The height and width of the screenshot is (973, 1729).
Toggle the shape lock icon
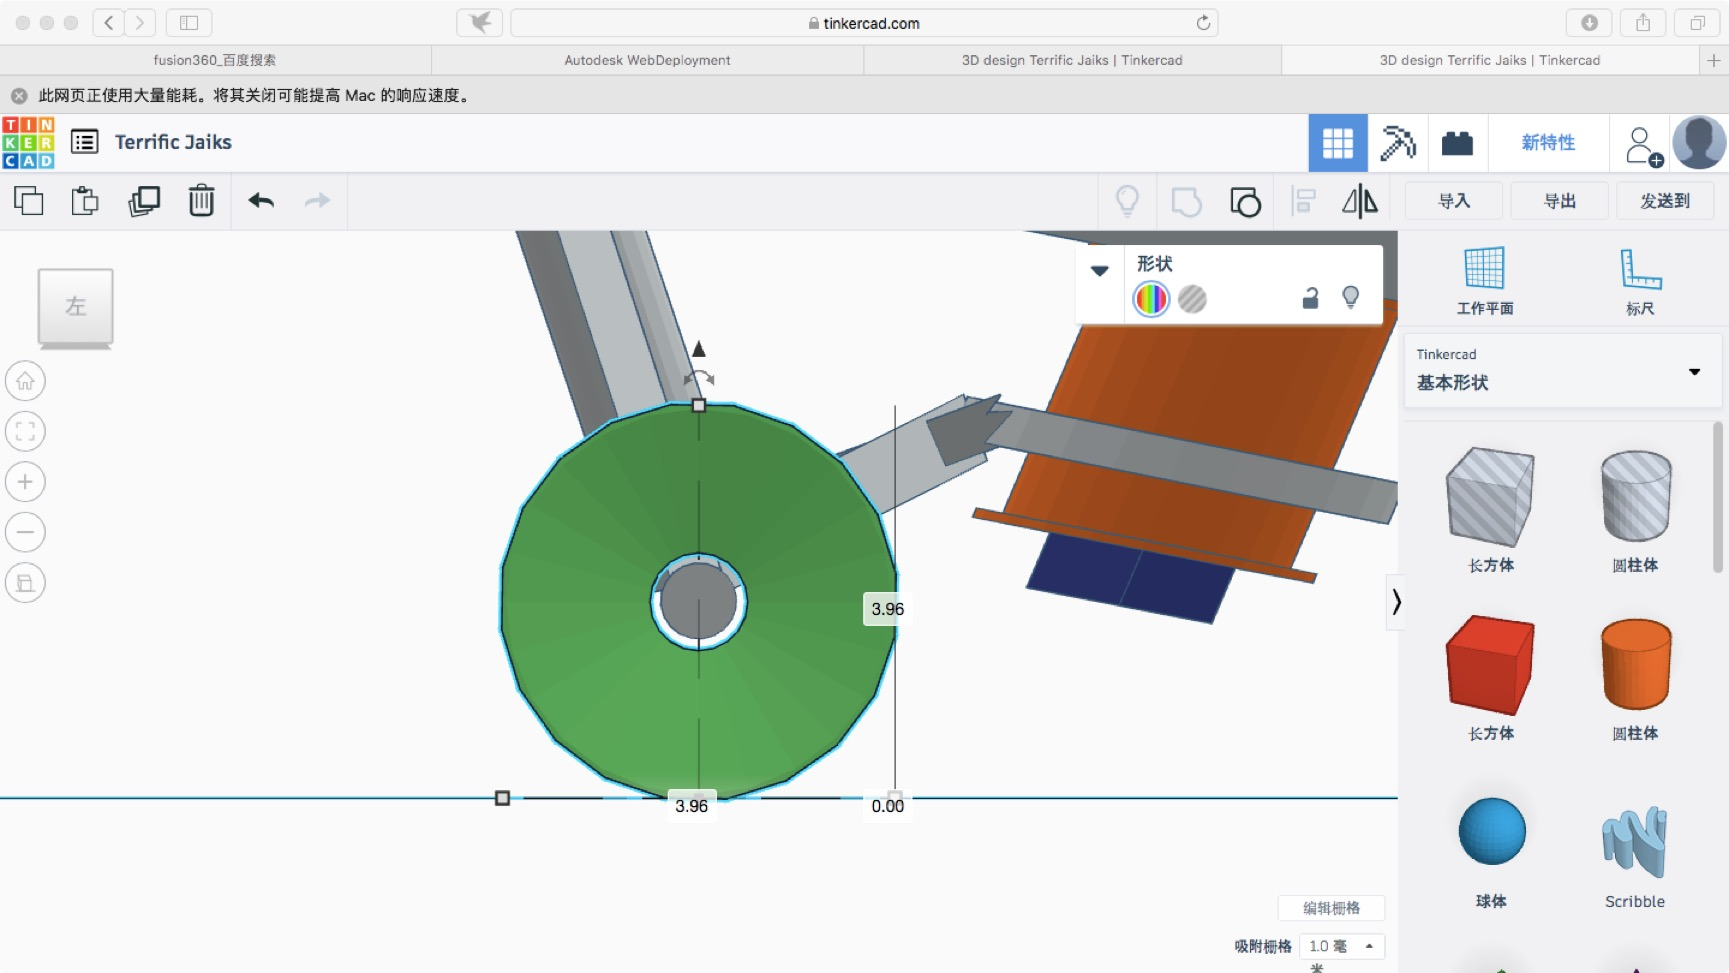click(x=1310, y=298)
